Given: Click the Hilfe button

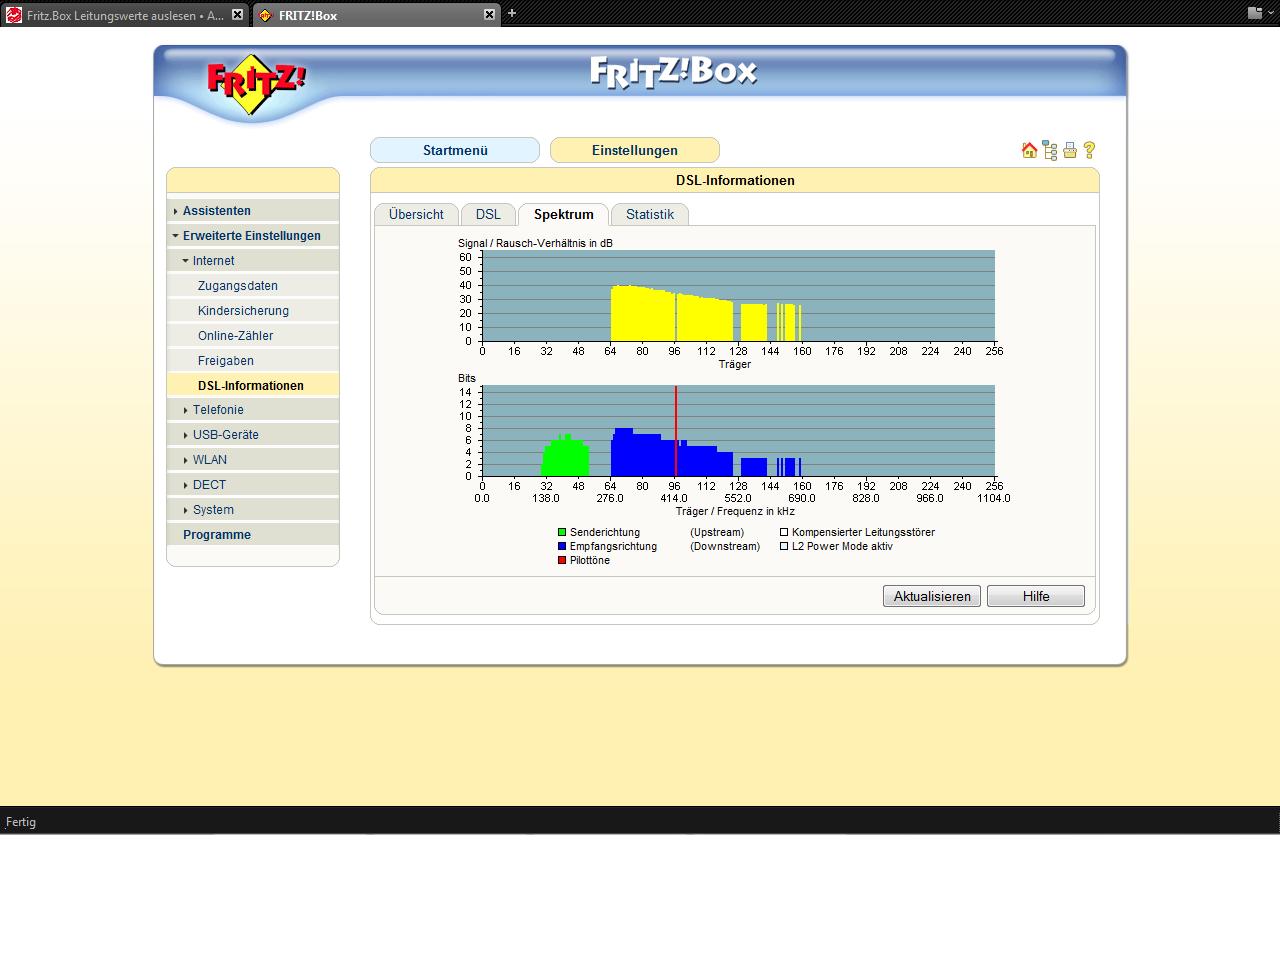Looking at the screenshot, I should 1035,596.
